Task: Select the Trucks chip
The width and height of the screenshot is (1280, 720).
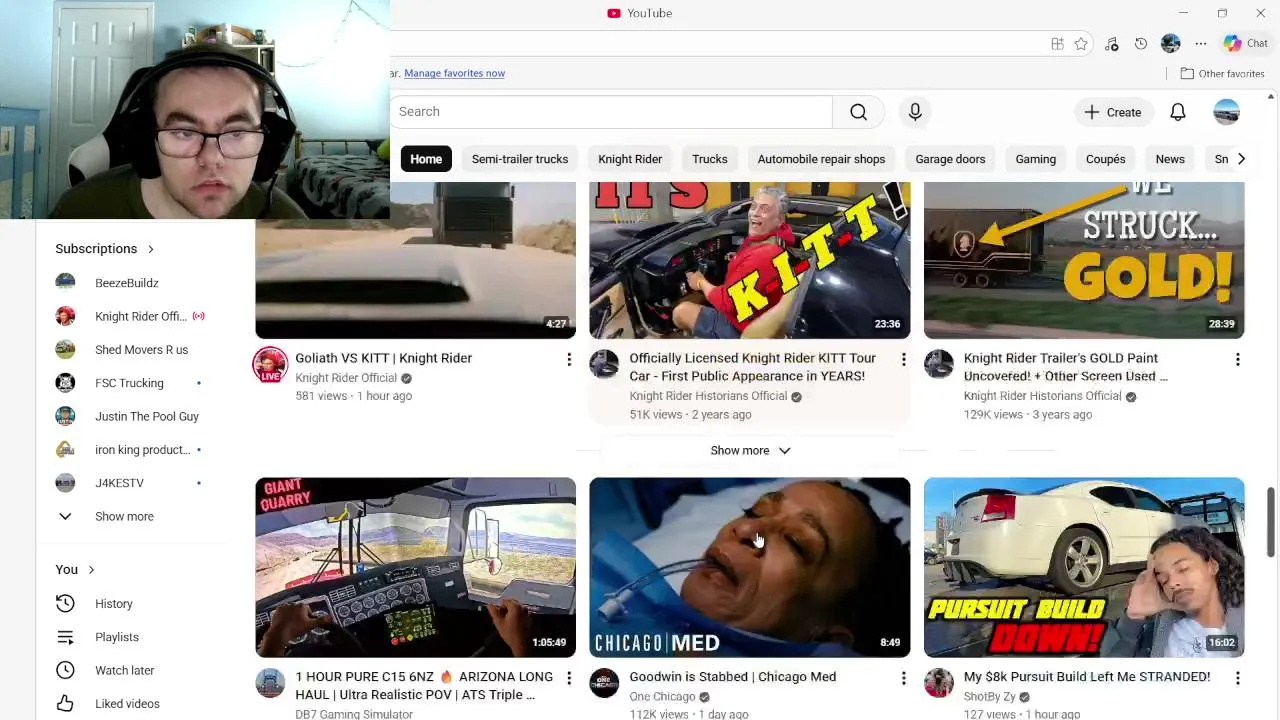Action: (x=710, y=159)
